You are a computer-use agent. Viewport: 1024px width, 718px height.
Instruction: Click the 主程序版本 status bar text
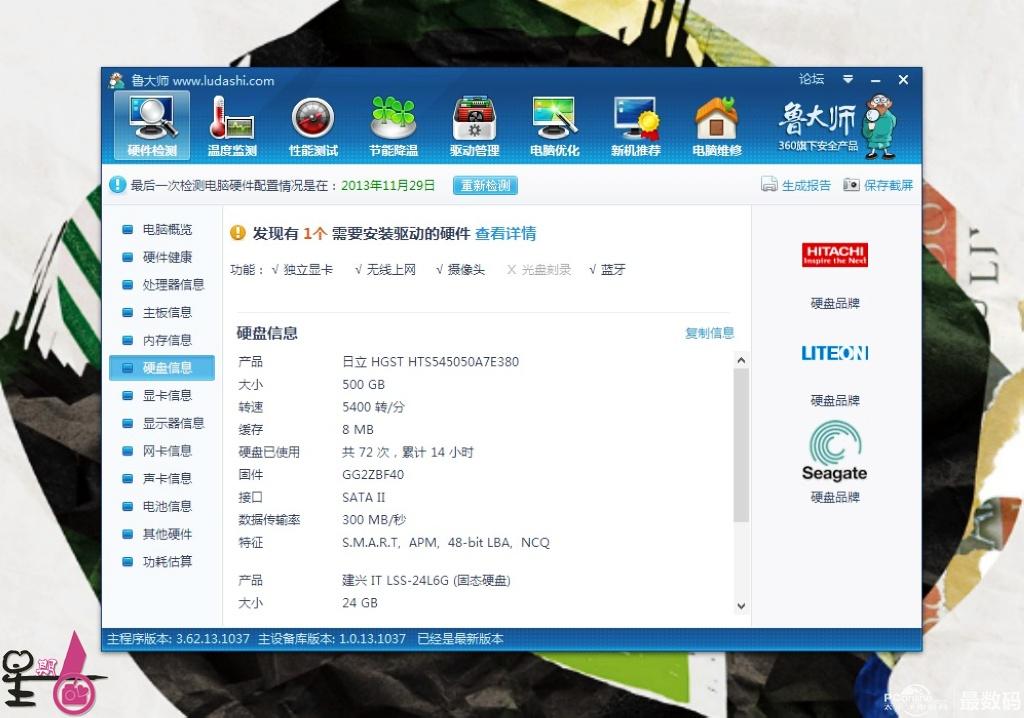pos(178,639)
